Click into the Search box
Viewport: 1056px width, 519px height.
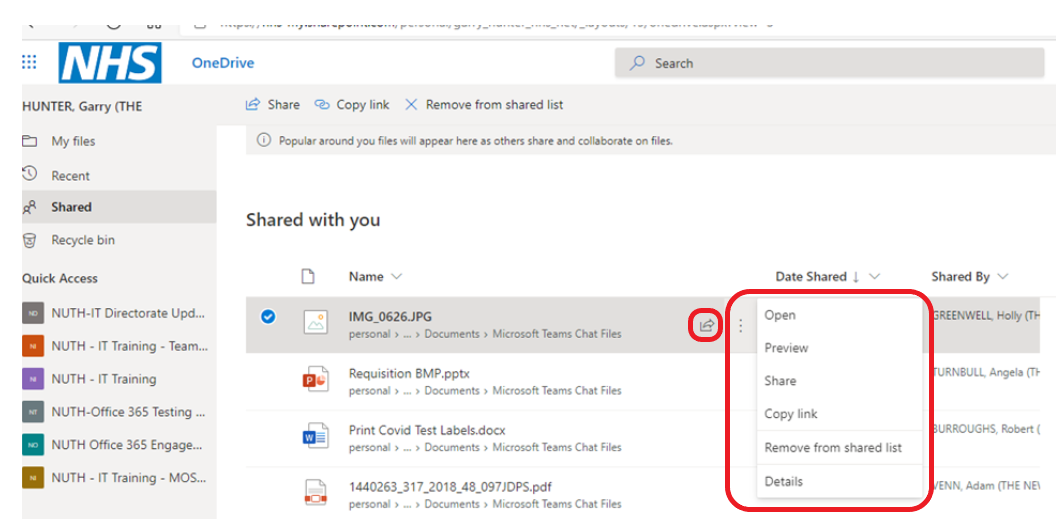pos(830,63)
